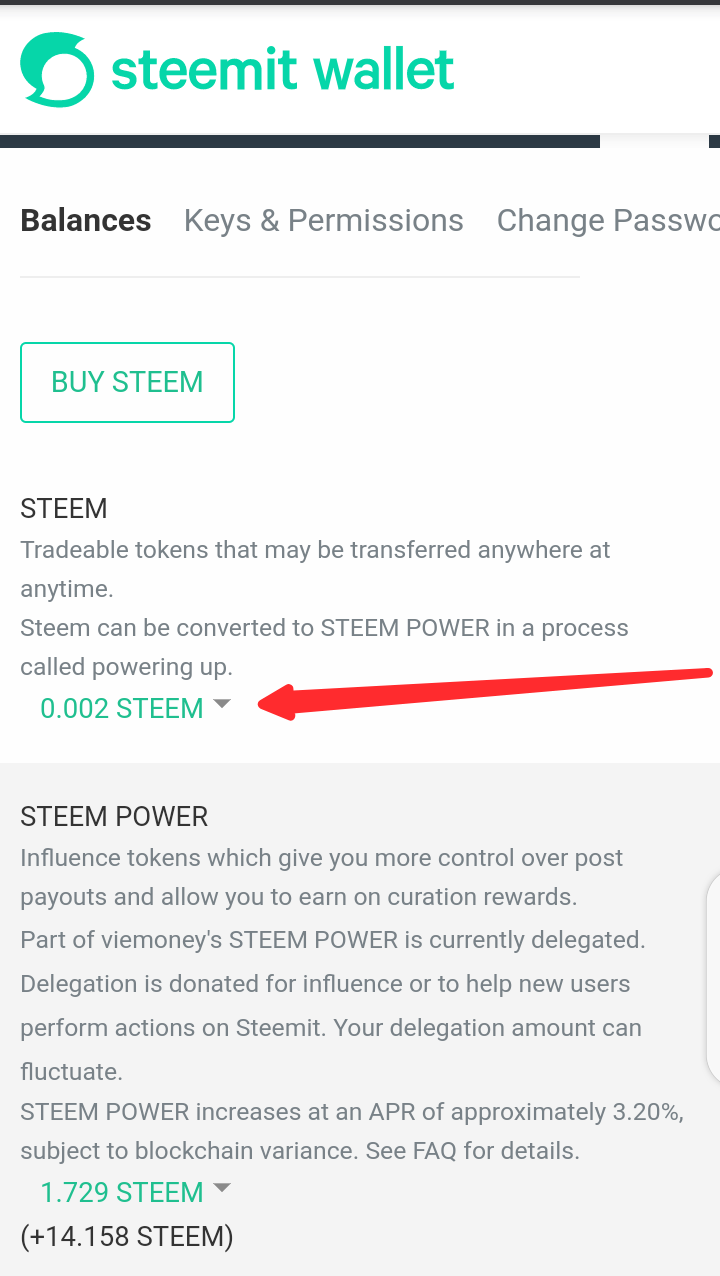
Task: Open the Change Password tab
Action: coord(608,221)
